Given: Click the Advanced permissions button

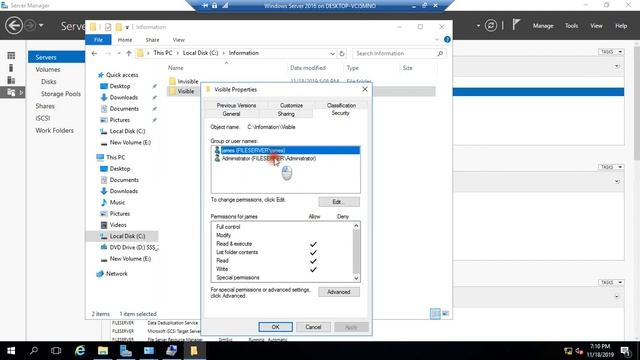Looking at the screenshot, I should point(339,292).
